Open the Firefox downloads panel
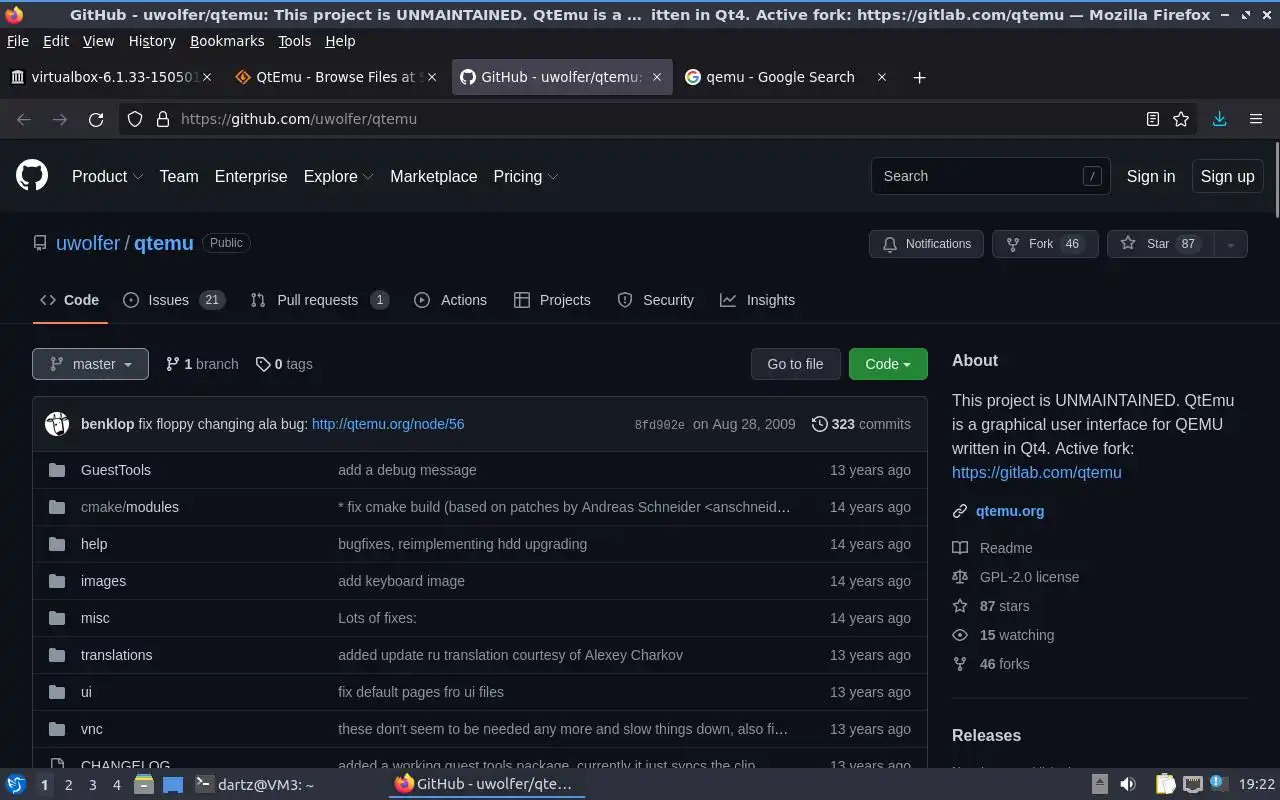Screen dimensions: 1280x800 coord(1219,119)
